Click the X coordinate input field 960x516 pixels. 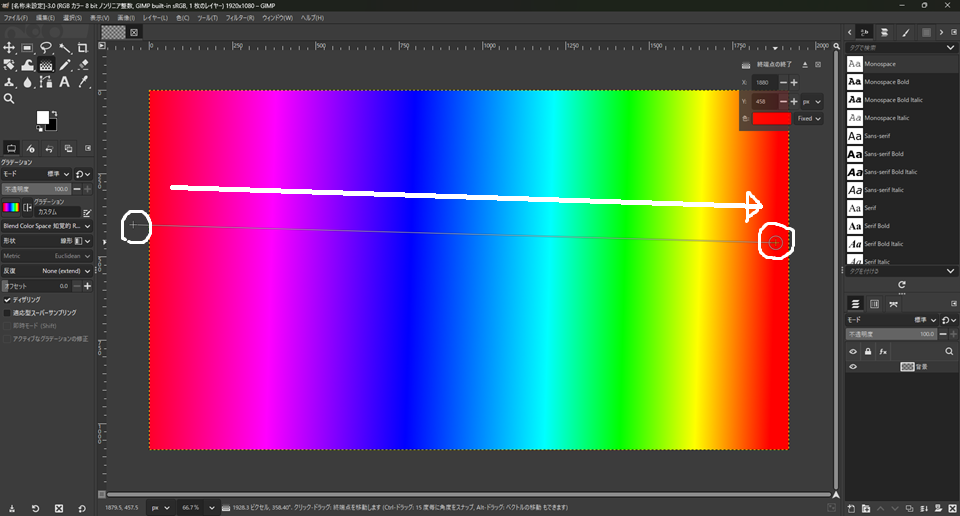pyautogui.click(x=765, y=82)
